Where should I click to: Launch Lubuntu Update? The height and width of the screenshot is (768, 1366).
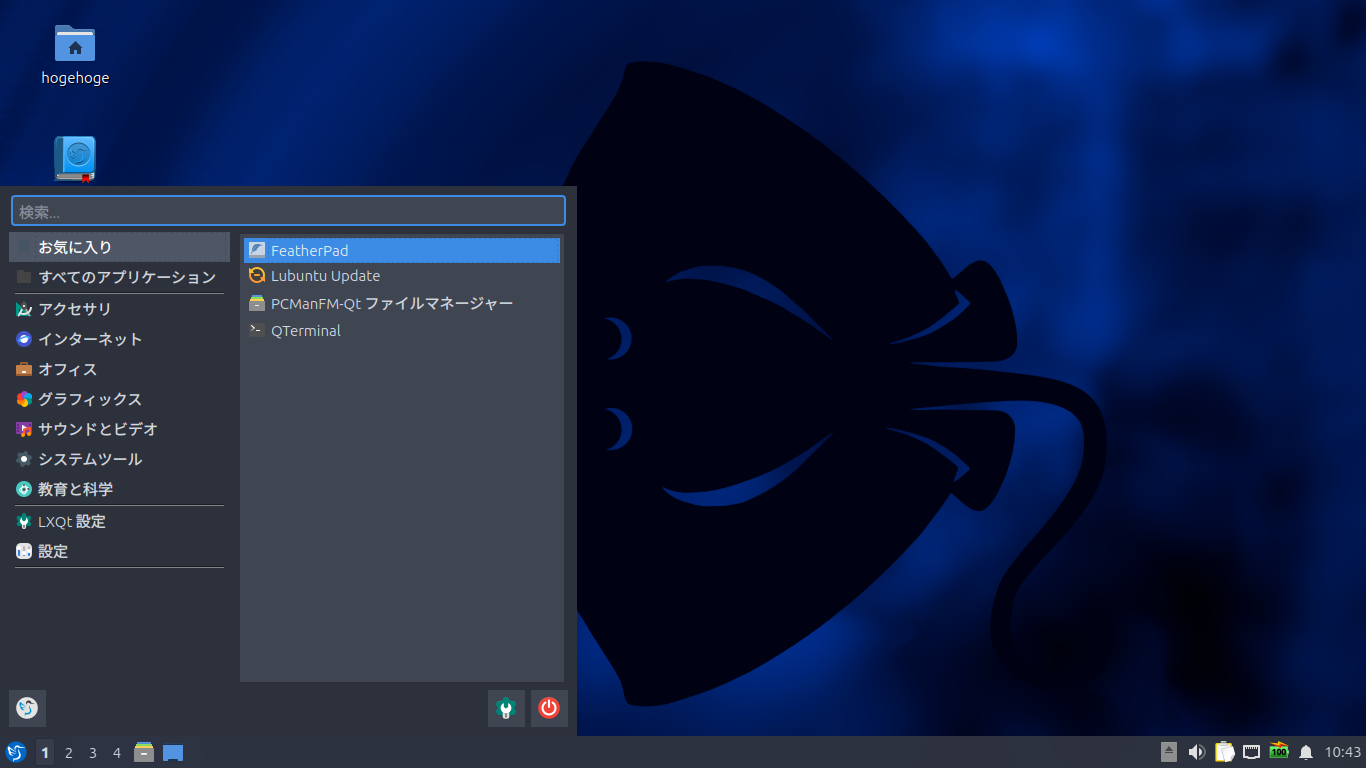pos(402,276)
